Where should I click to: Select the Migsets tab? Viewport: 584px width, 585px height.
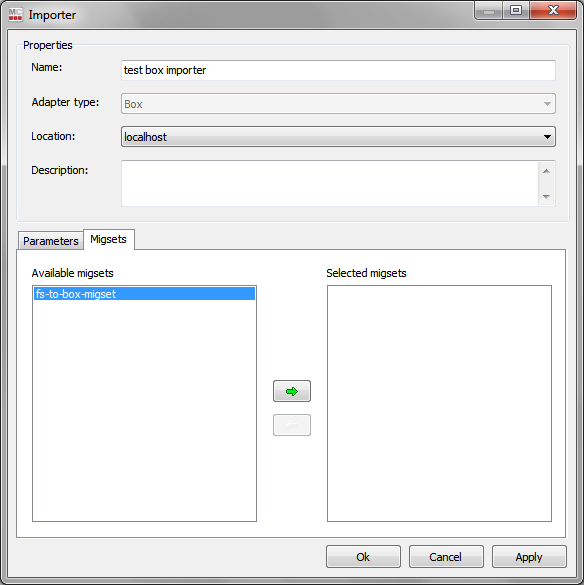(x=109, y=239)
